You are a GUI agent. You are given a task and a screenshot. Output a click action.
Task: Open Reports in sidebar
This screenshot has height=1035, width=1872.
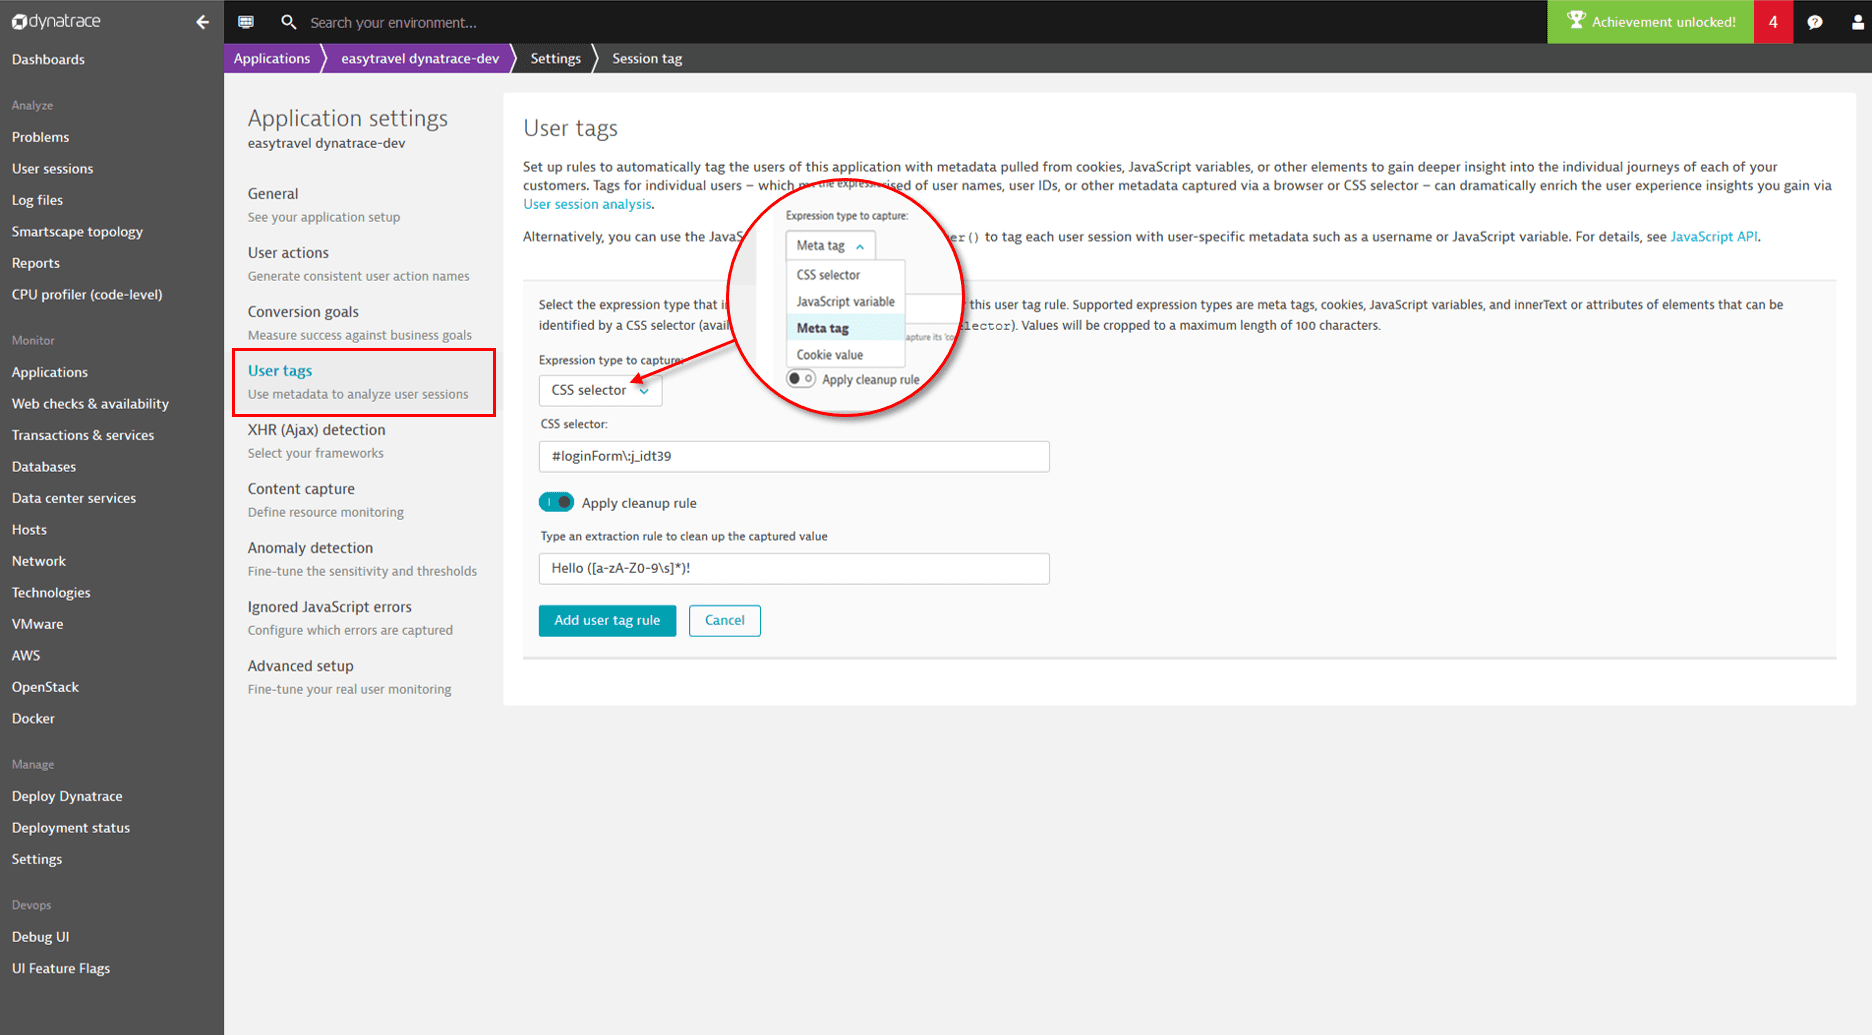pos(36,263)
